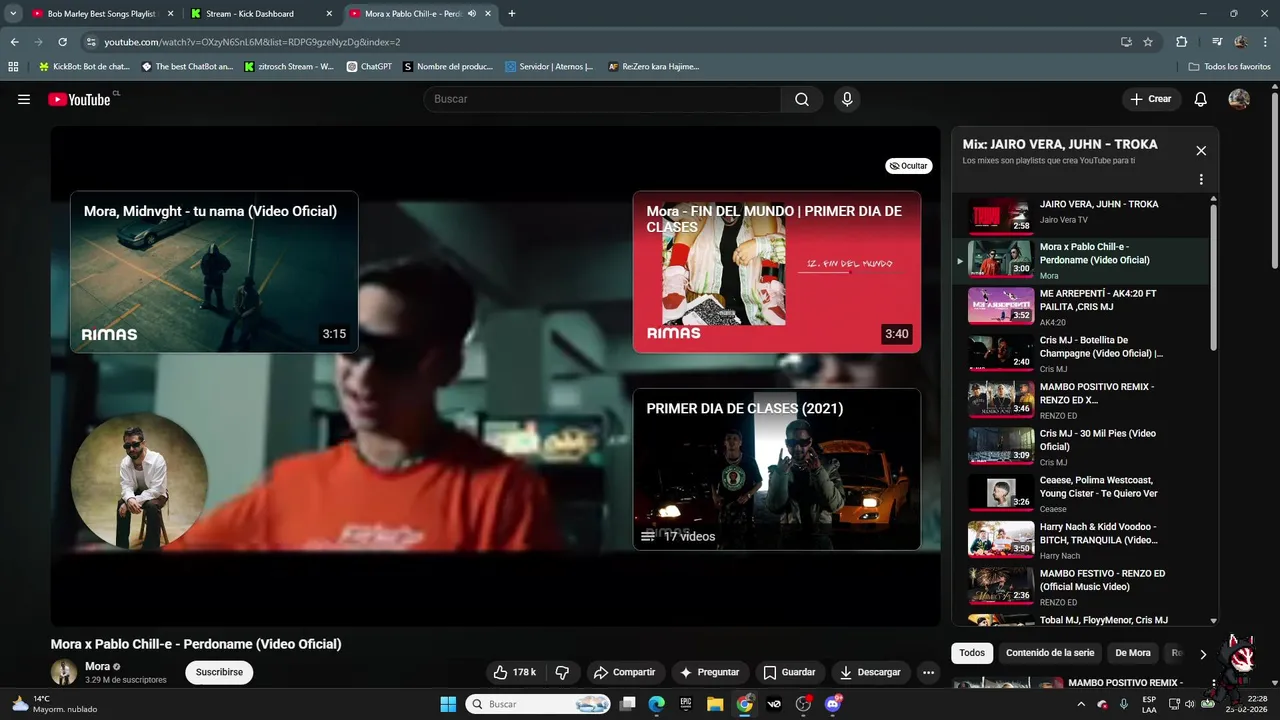Open the Chrome apps grid in the bookmarks bar

tap(13, 66)
